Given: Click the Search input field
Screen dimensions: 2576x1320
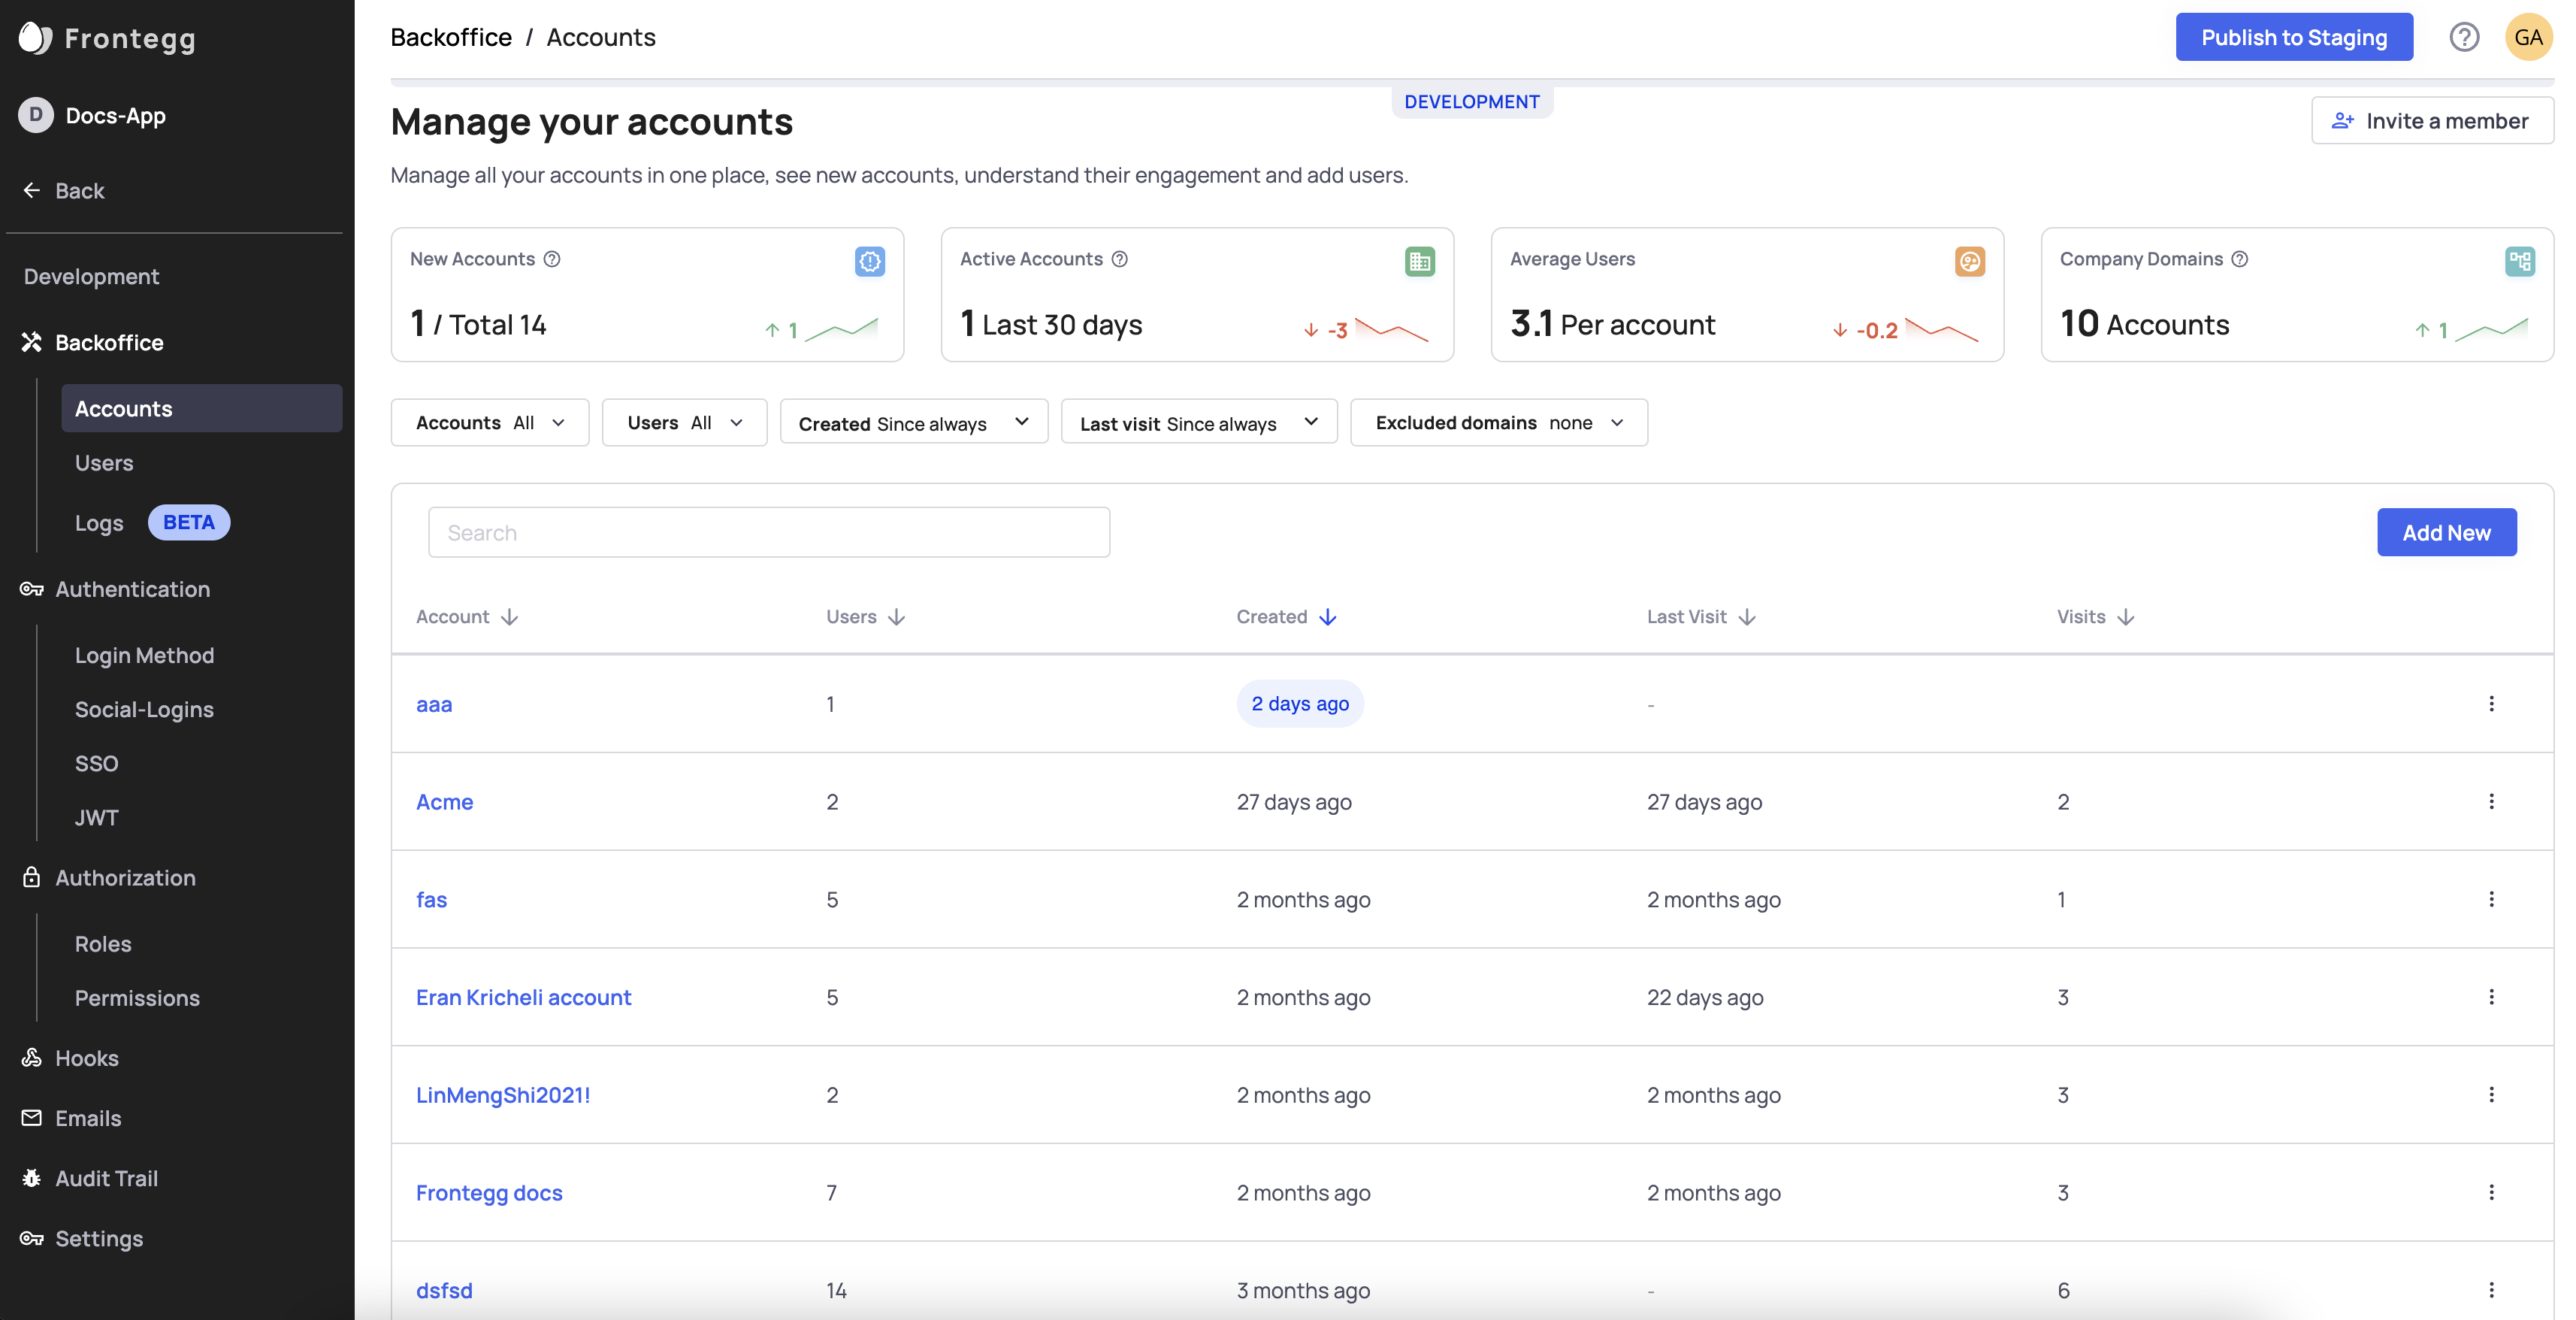Looking at the screenshot, I should pyautogui.click(x=768, y=532).
